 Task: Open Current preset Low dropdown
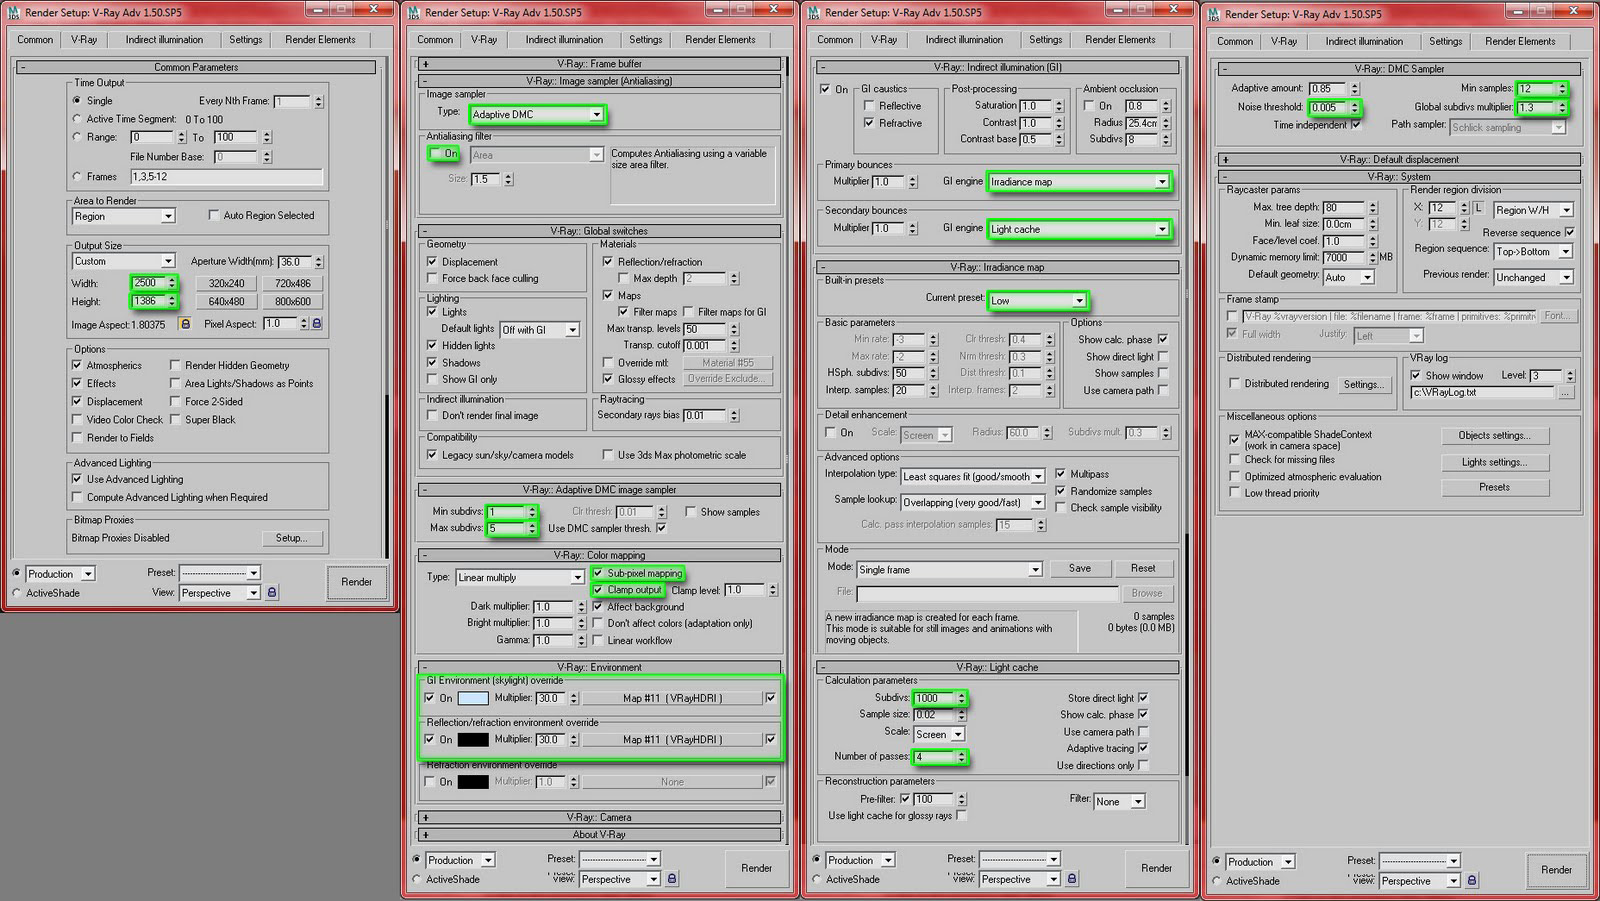(1037, 300)
